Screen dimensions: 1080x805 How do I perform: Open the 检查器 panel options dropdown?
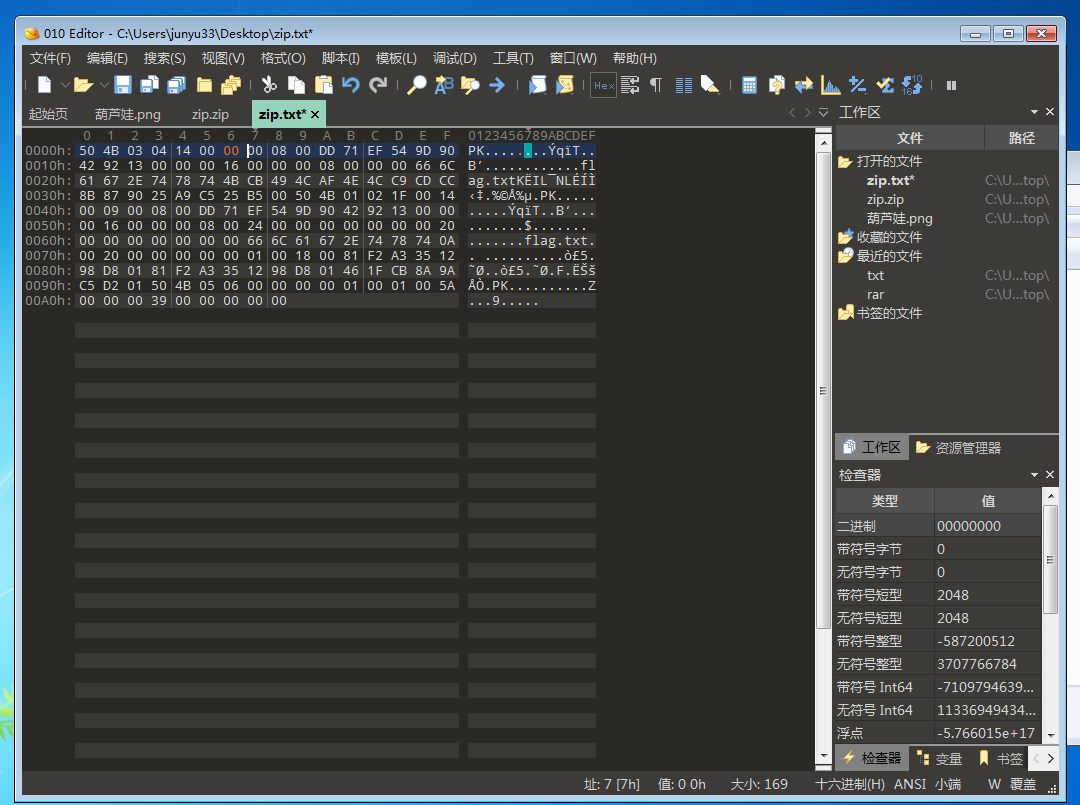(1034, 475)
